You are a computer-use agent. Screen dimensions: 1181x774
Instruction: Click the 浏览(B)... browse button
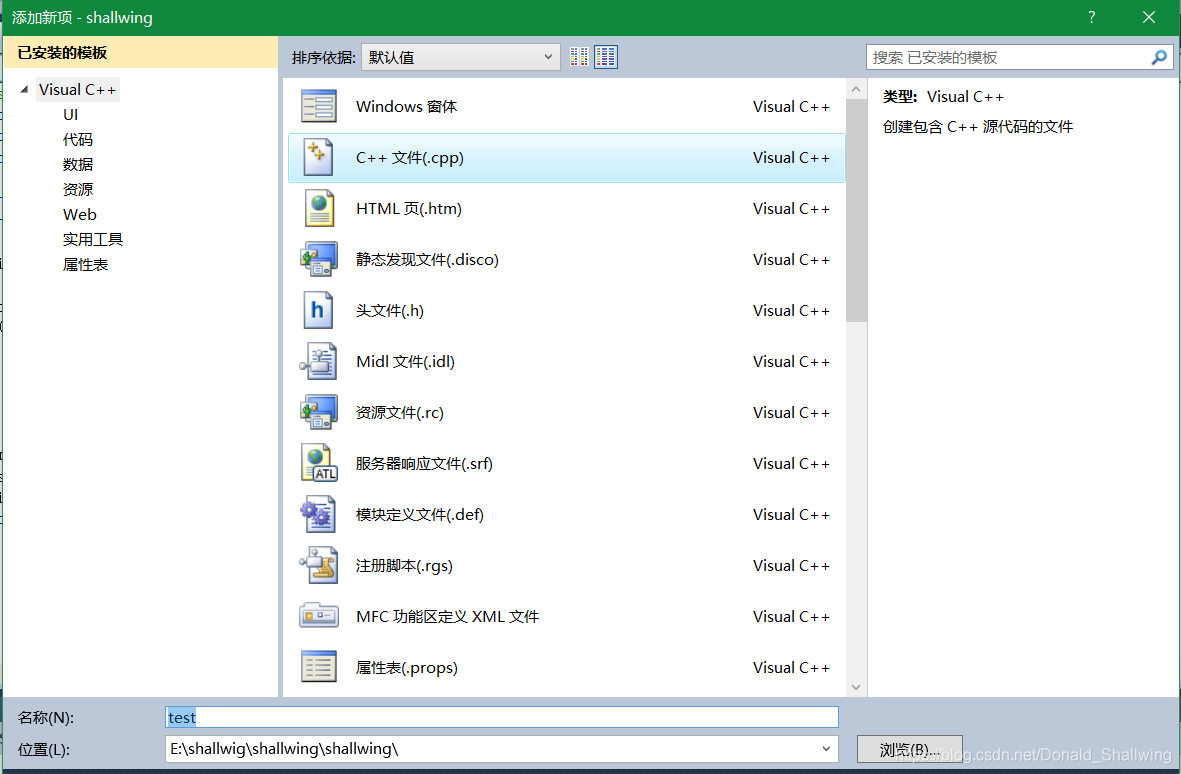pyautogui.click(x=910, y=750)
